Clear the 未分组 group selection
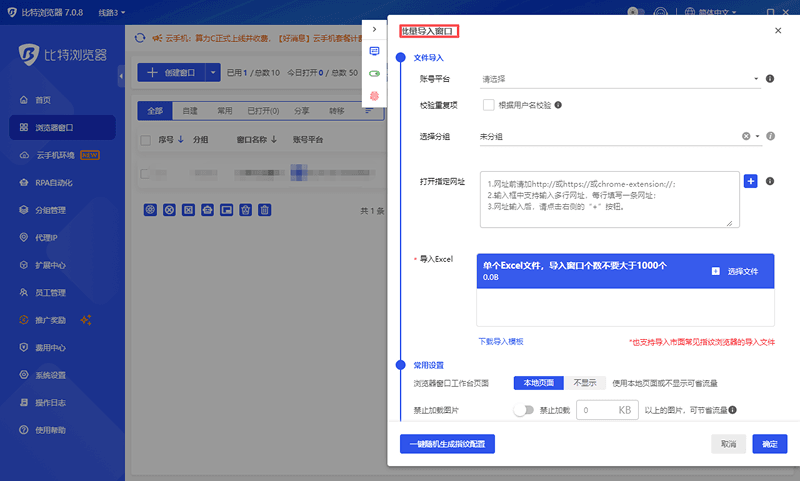 pos(746,136)
